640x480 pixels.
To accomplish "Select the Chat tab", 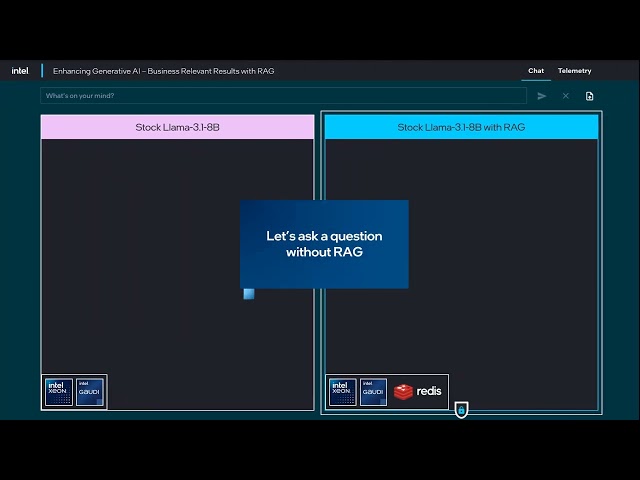I will coord(536,71).
